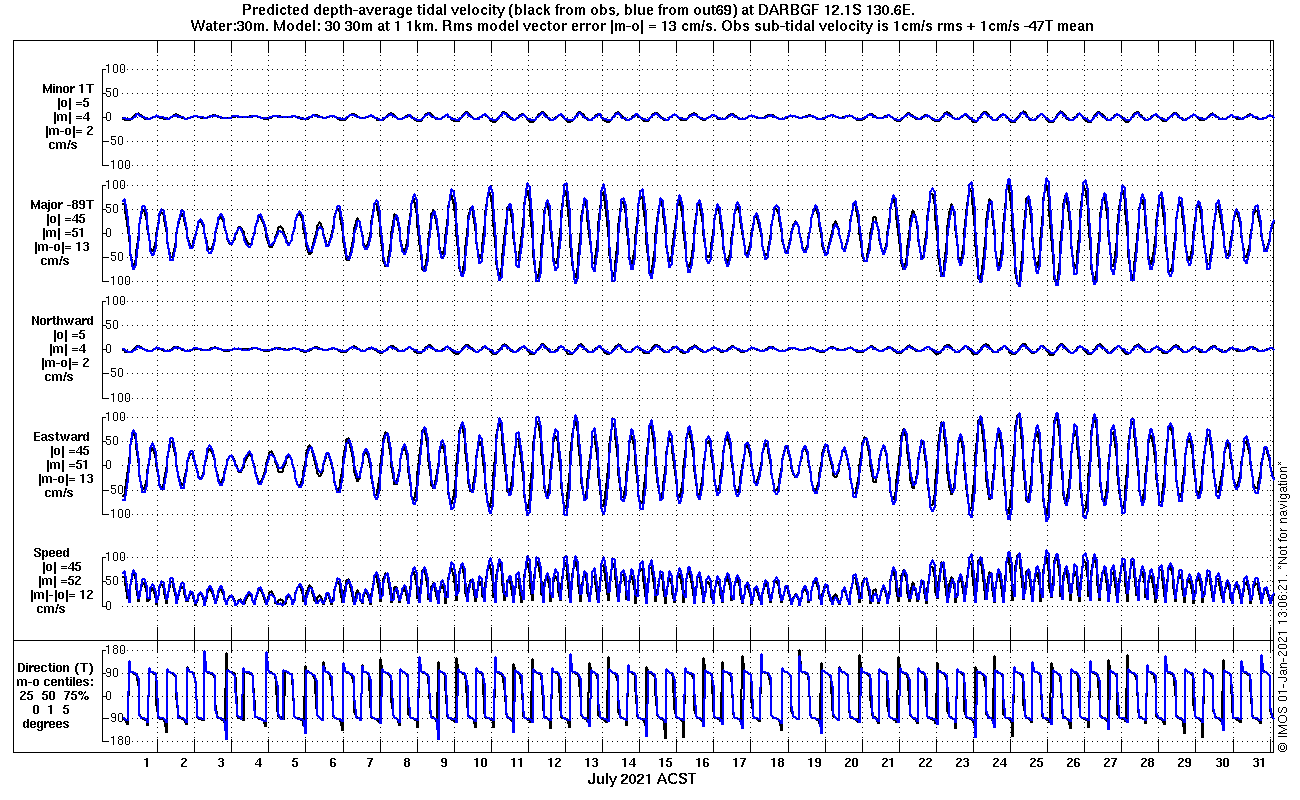The height and width of the screenshot is (800, 1300).
Task: Select the 'Major -89T' panel label
Action: (x=63, y=205)
